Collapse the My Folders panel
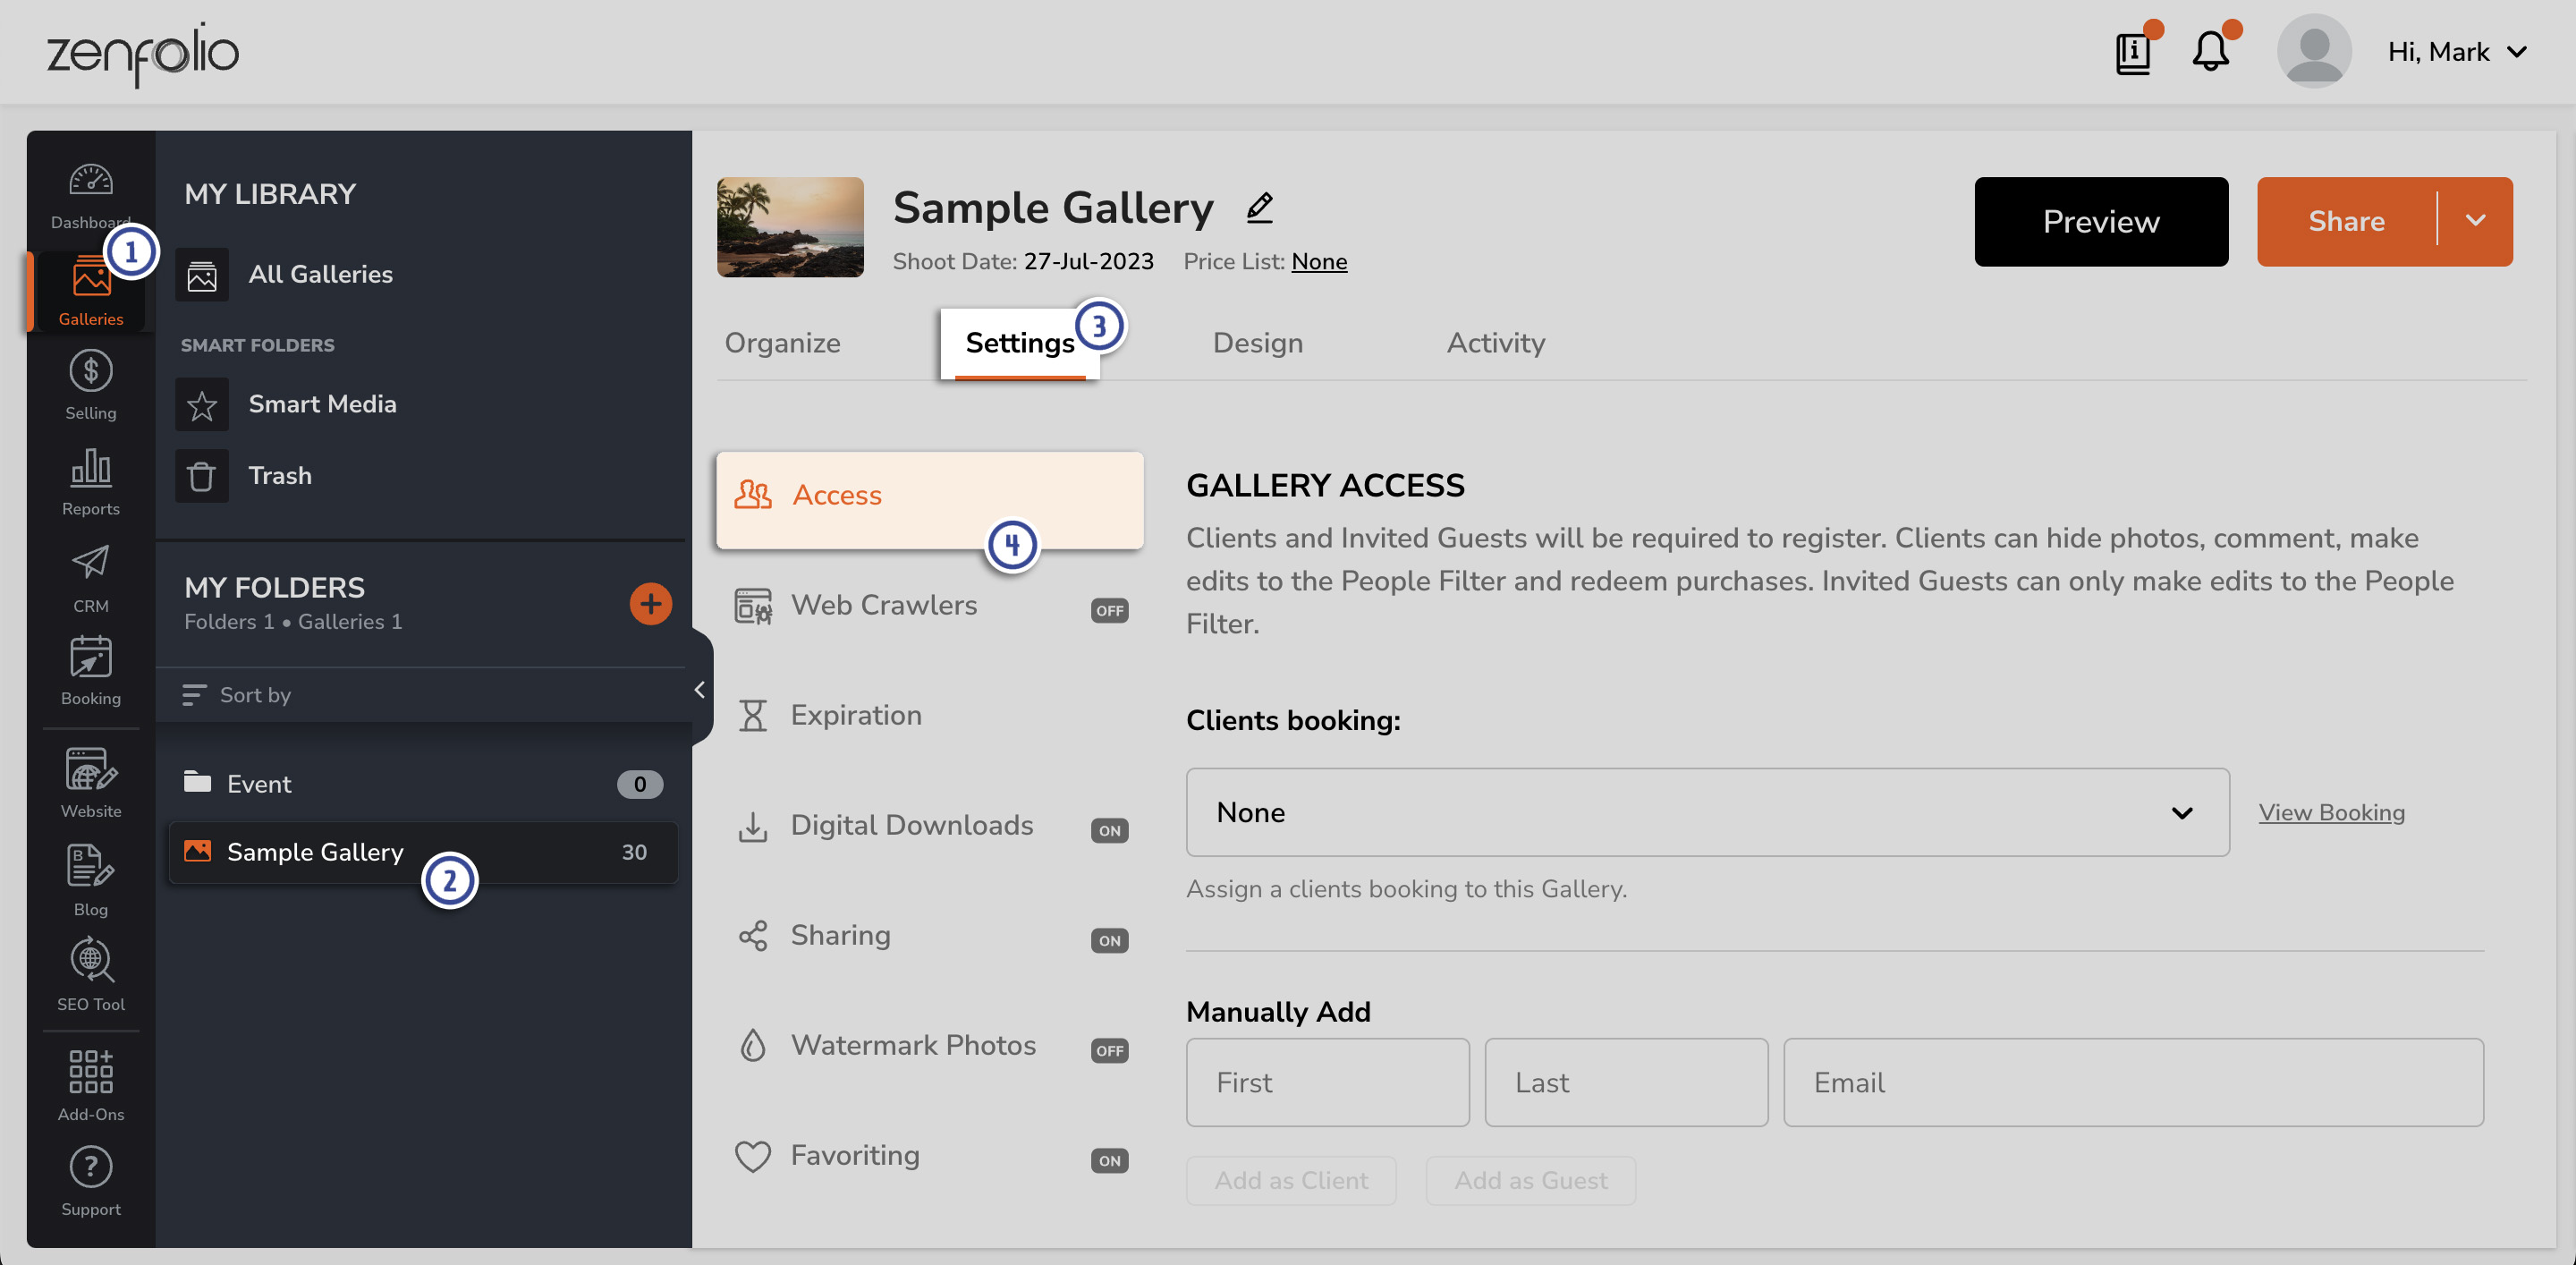The height and width of the screenshot is (1265, 2576). [x=699, y=689]
